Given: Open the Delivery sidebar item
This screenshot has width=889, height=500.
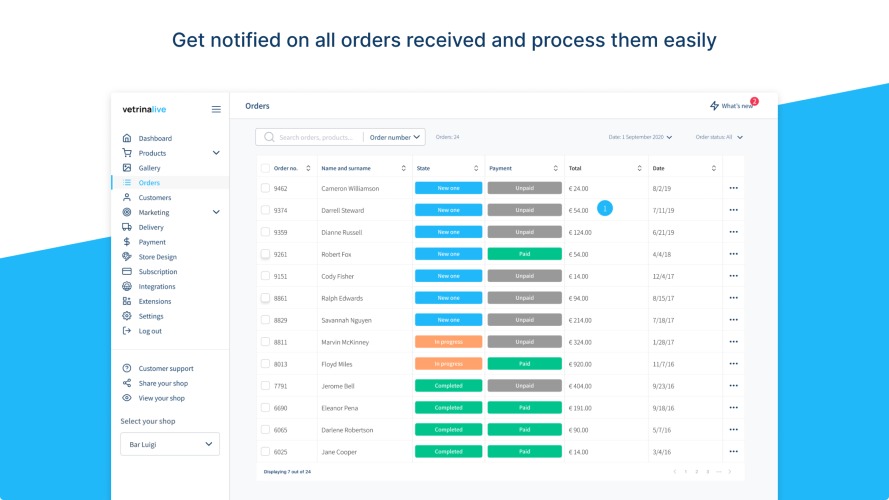Looking at the screenshot, I should tap(151, 227).
